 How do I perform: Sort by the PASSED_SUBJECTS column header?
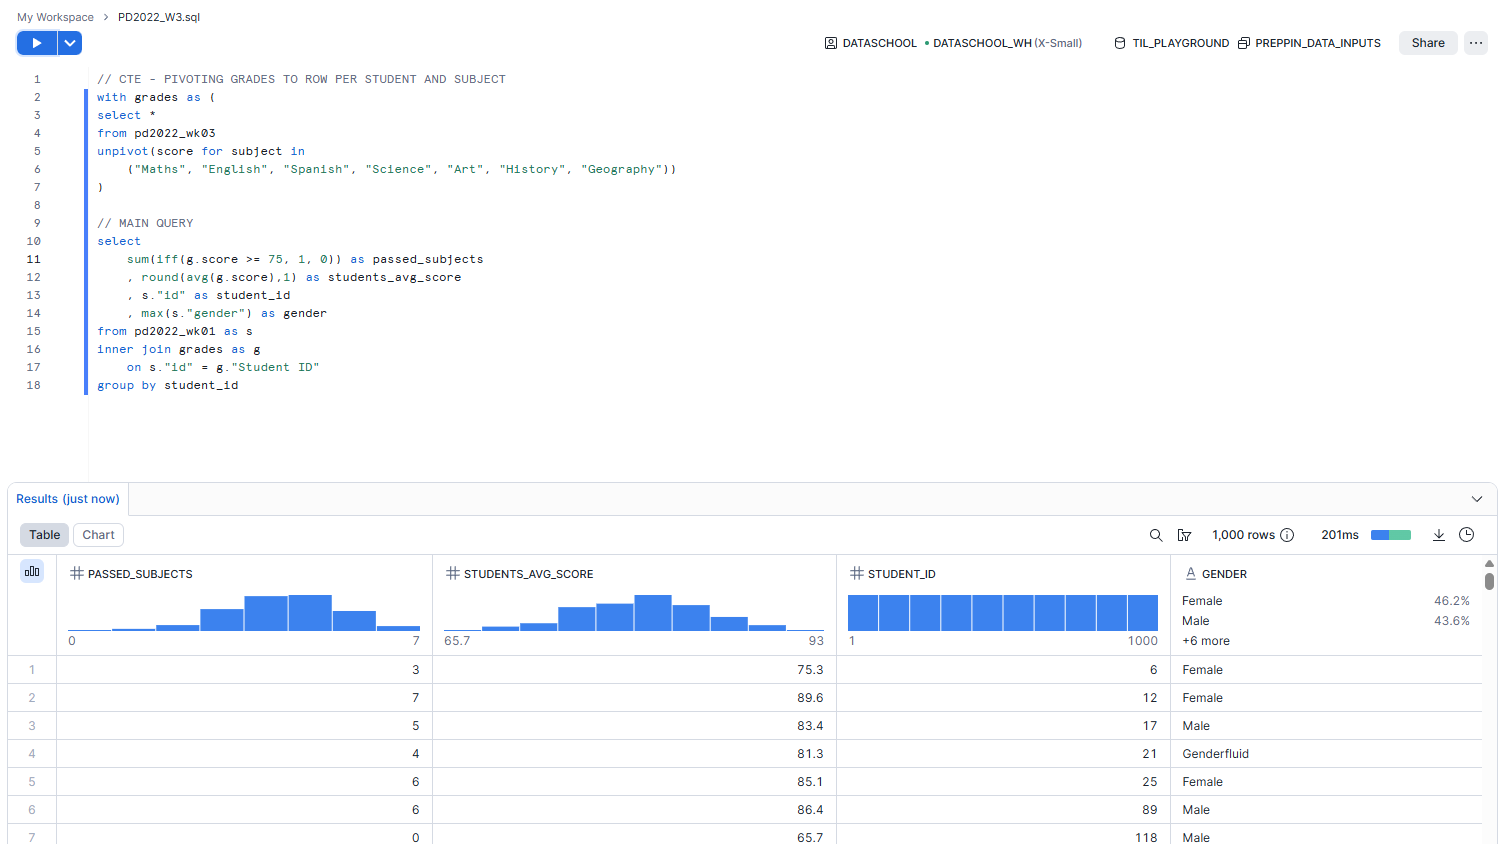[140, 574]
